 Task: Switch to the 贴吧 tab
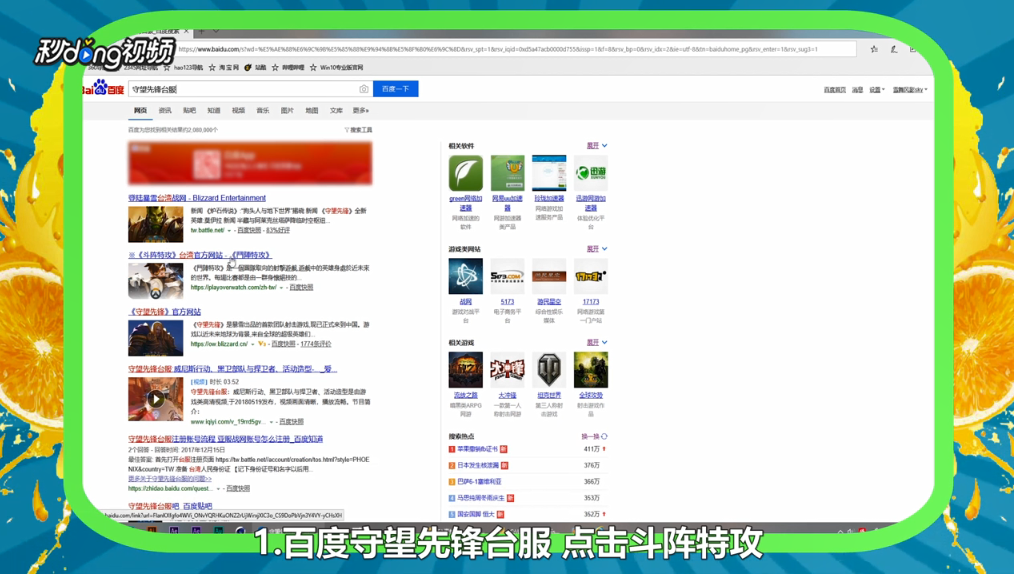coord(189,111)
